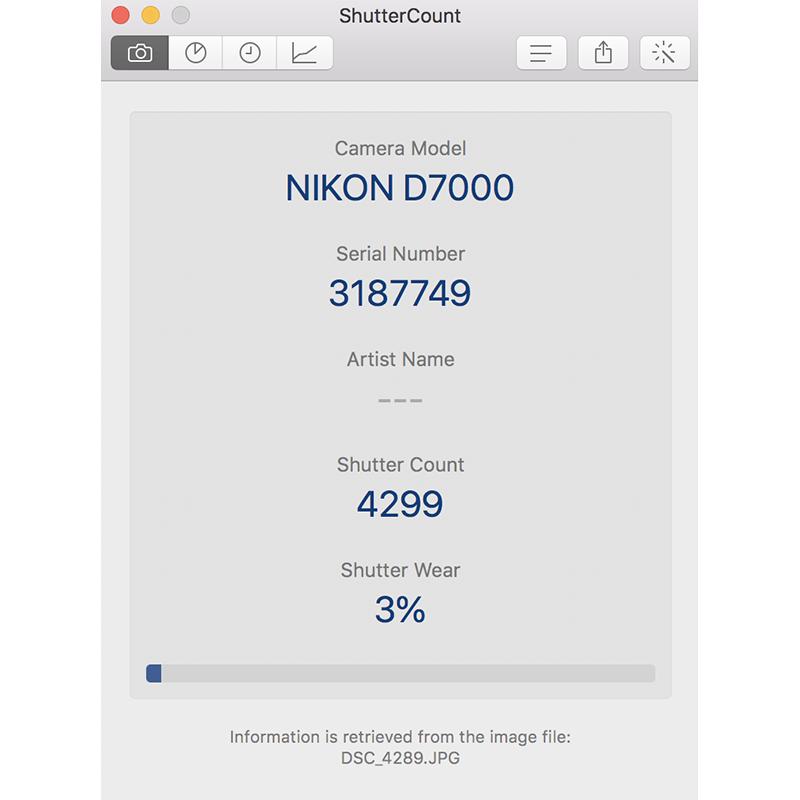Switch to the clock history view
This screenshot has height=800, width=800.
pyautogui.click(x=250, y=53)
